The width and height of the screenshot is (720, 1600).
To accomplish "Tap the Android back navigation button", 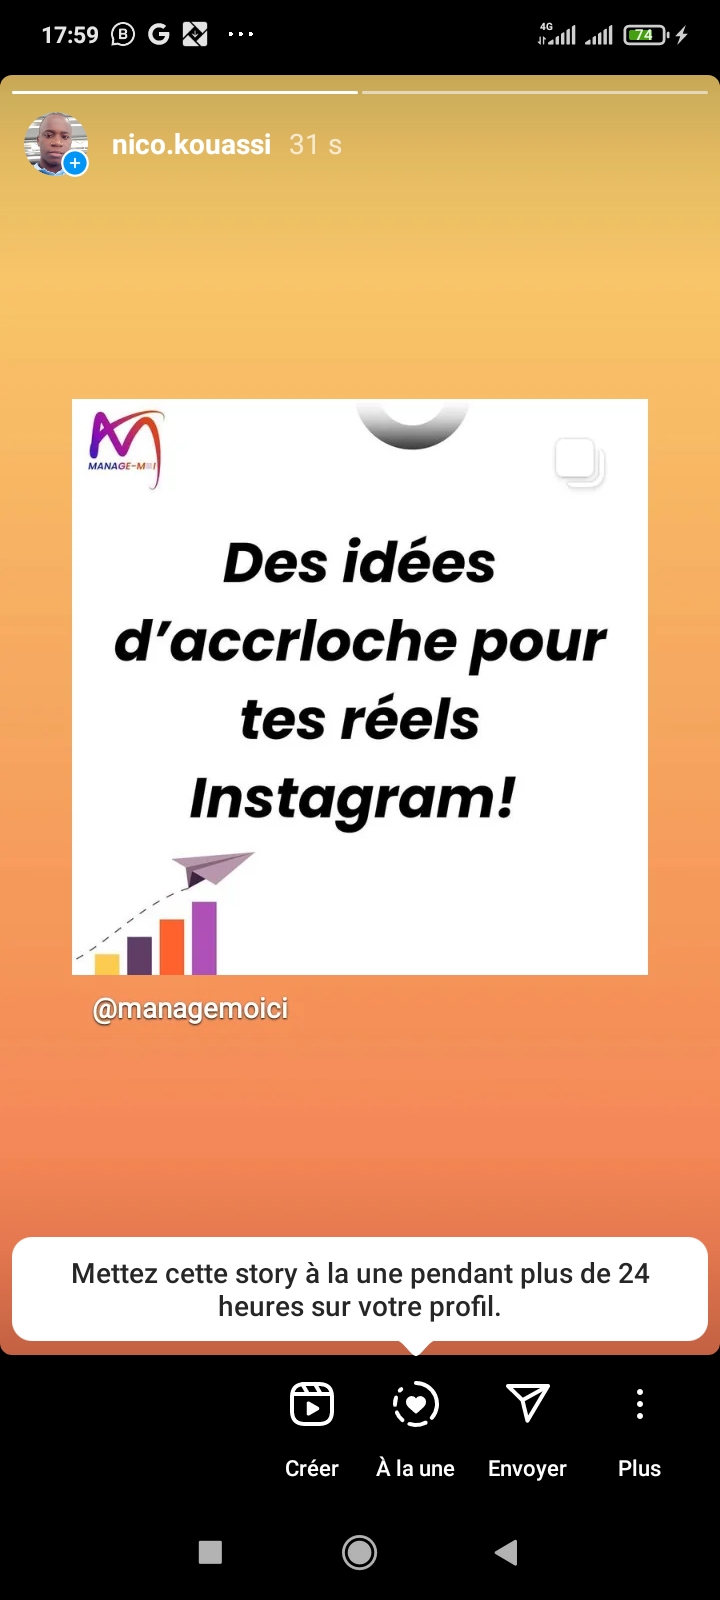I will tap(506, 1552).
